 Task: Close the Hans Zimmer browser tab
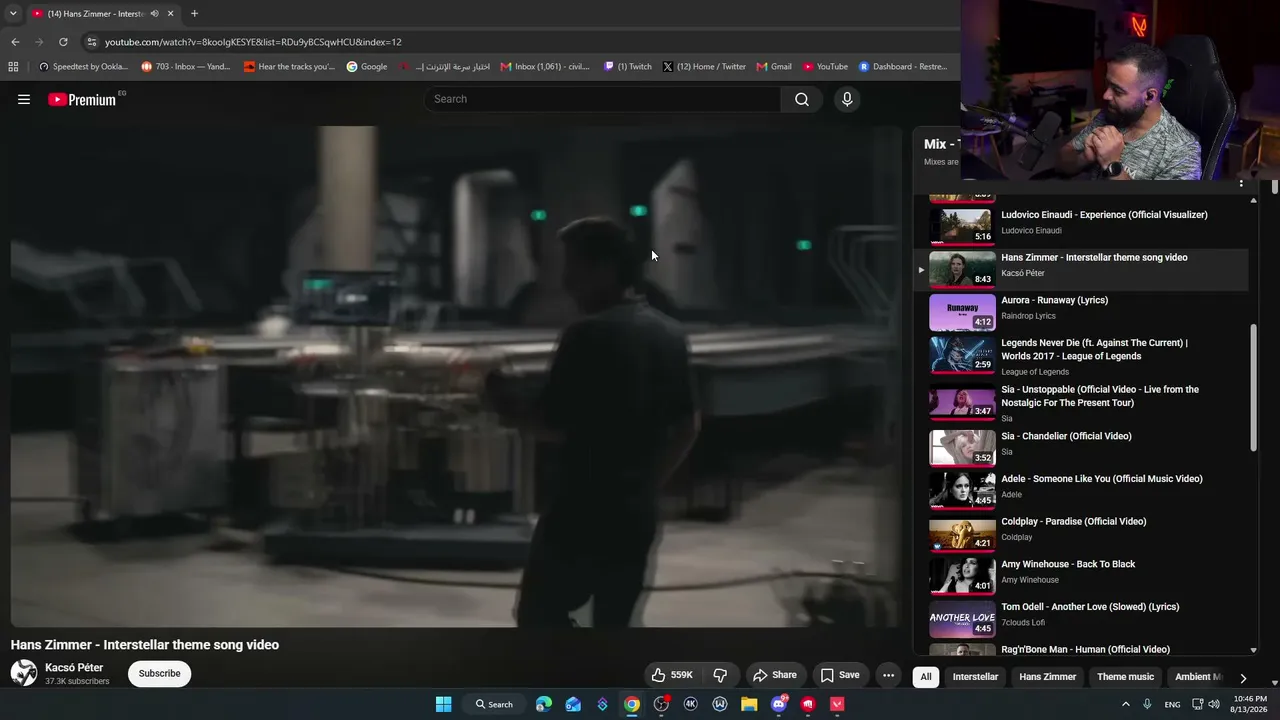[x=170, y=14]
